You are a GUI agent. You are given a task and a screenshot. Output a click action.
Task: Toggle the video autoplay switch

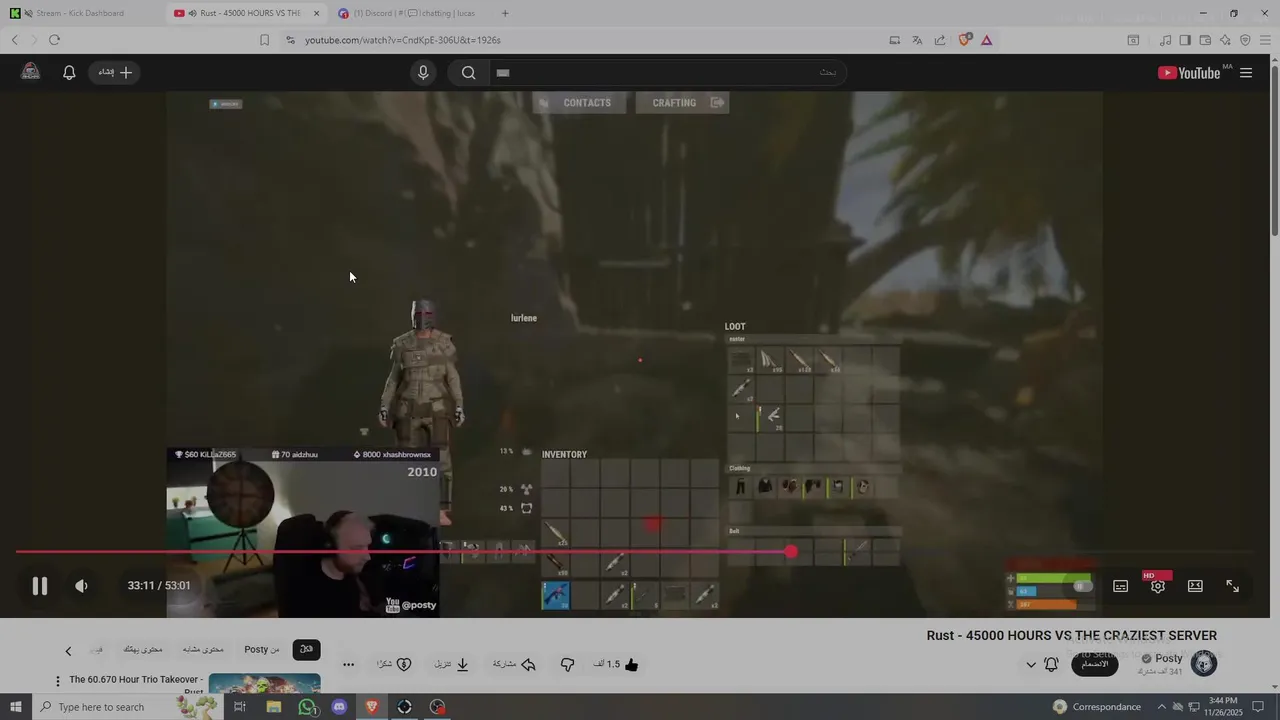click(1083, 586)
